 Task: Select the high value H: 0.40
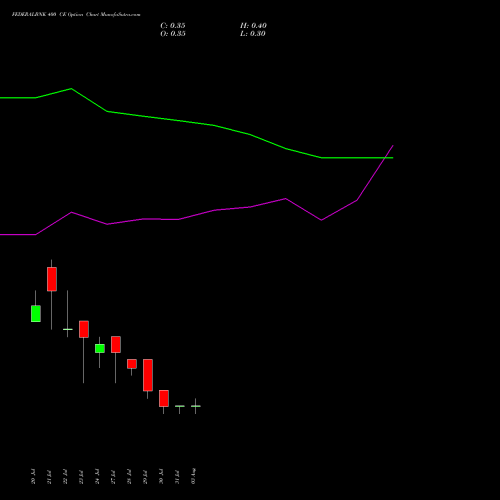pos(253,26)
